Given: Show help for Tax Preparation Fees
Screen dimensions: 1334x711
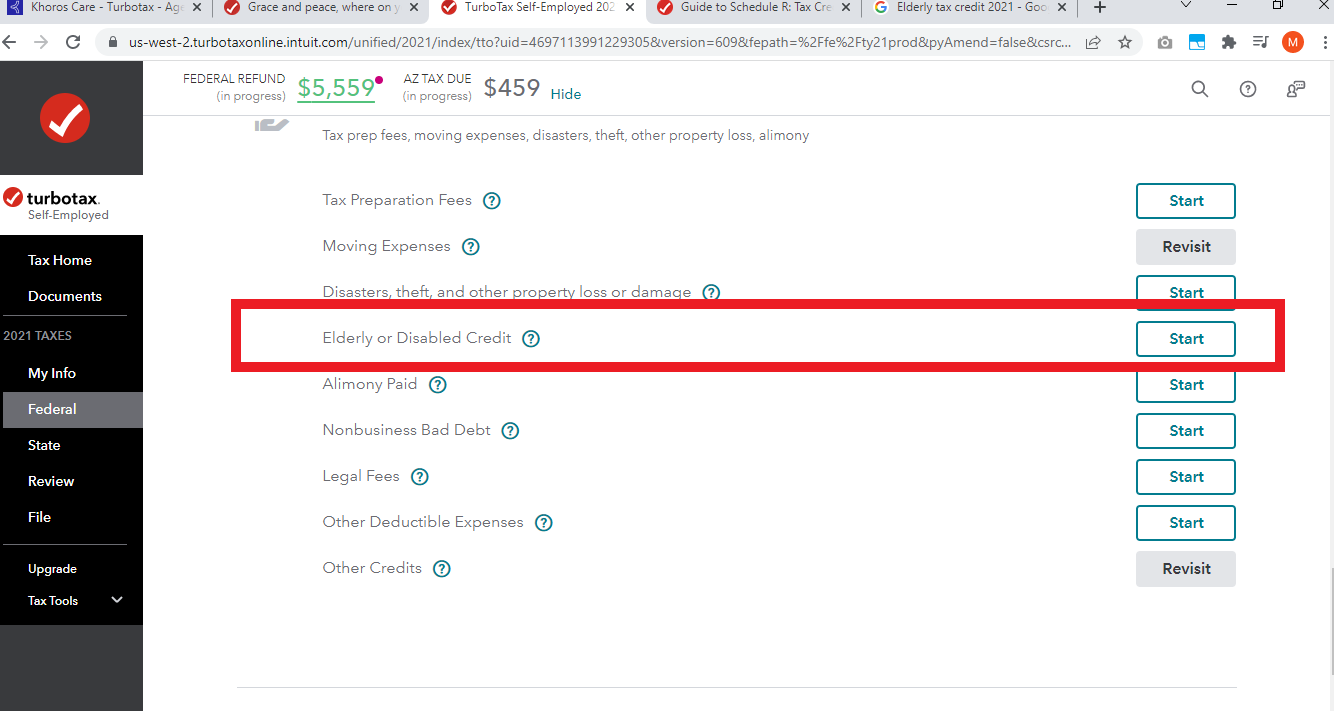Looking at the screenshot, I should 492,200.
